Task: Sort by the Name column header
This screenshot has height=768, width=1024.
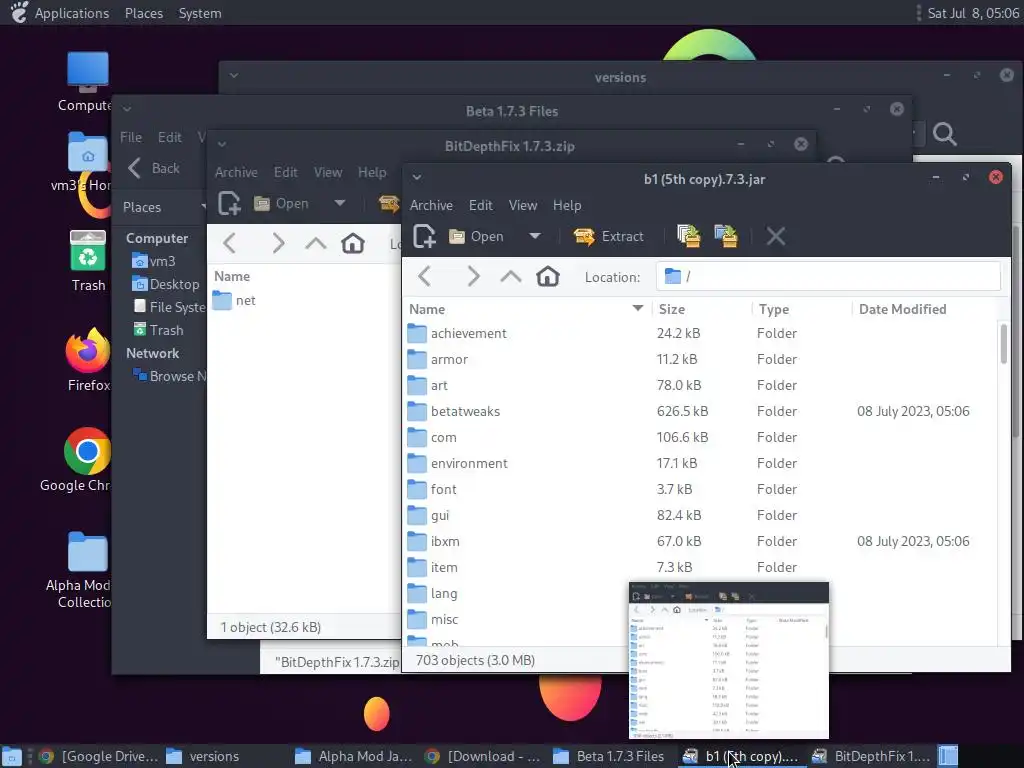Action: tap(526, 309)
